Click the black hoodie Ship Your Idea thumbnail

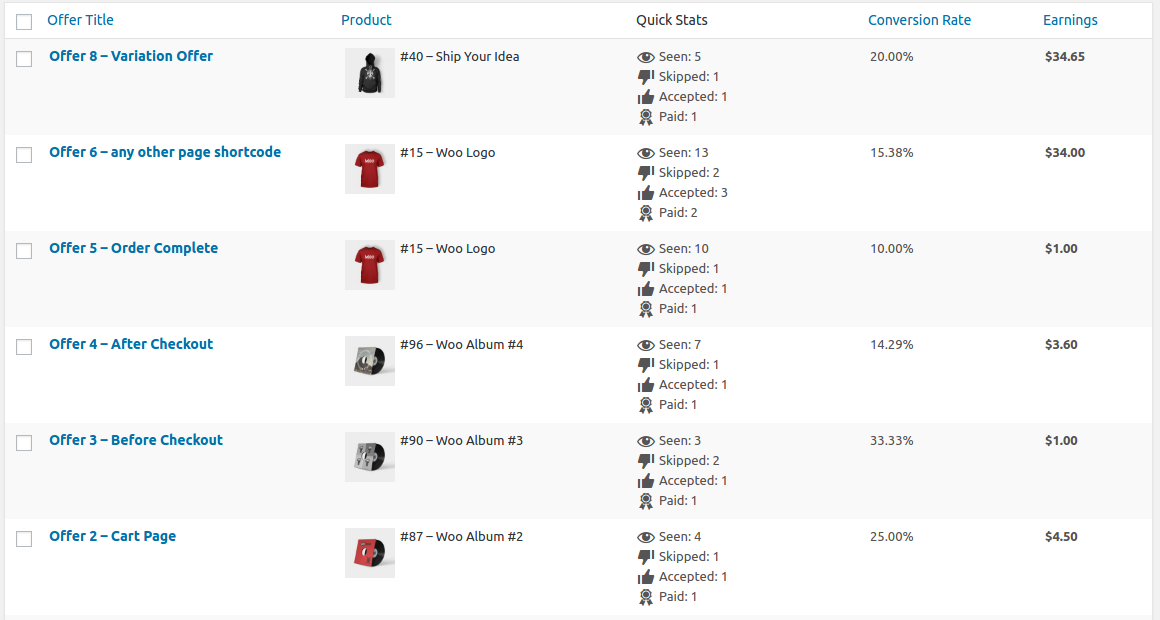[x=370, y=73]
